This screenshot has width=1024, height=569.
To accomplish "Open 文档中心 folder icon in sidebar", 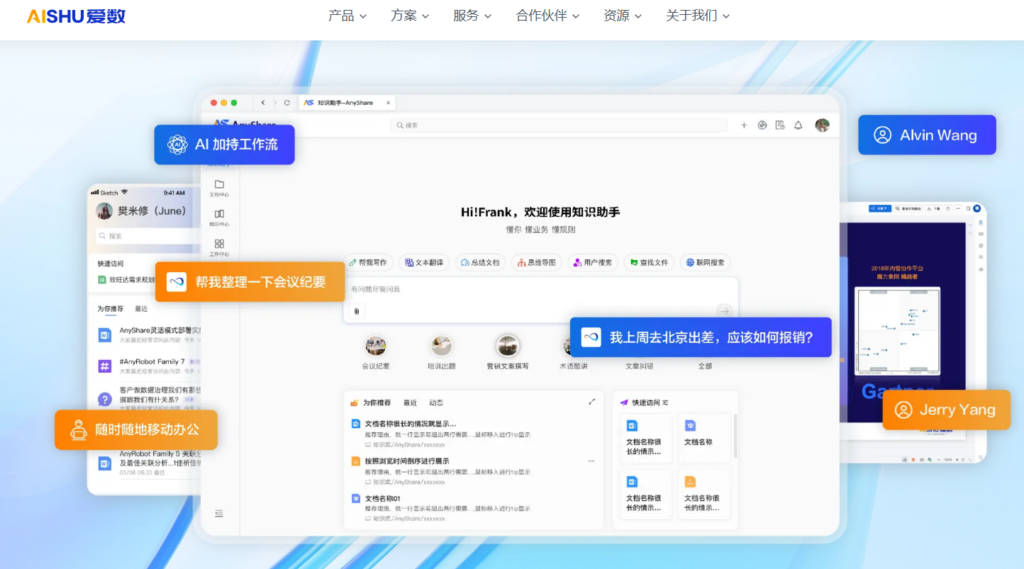I will (219, 187).
